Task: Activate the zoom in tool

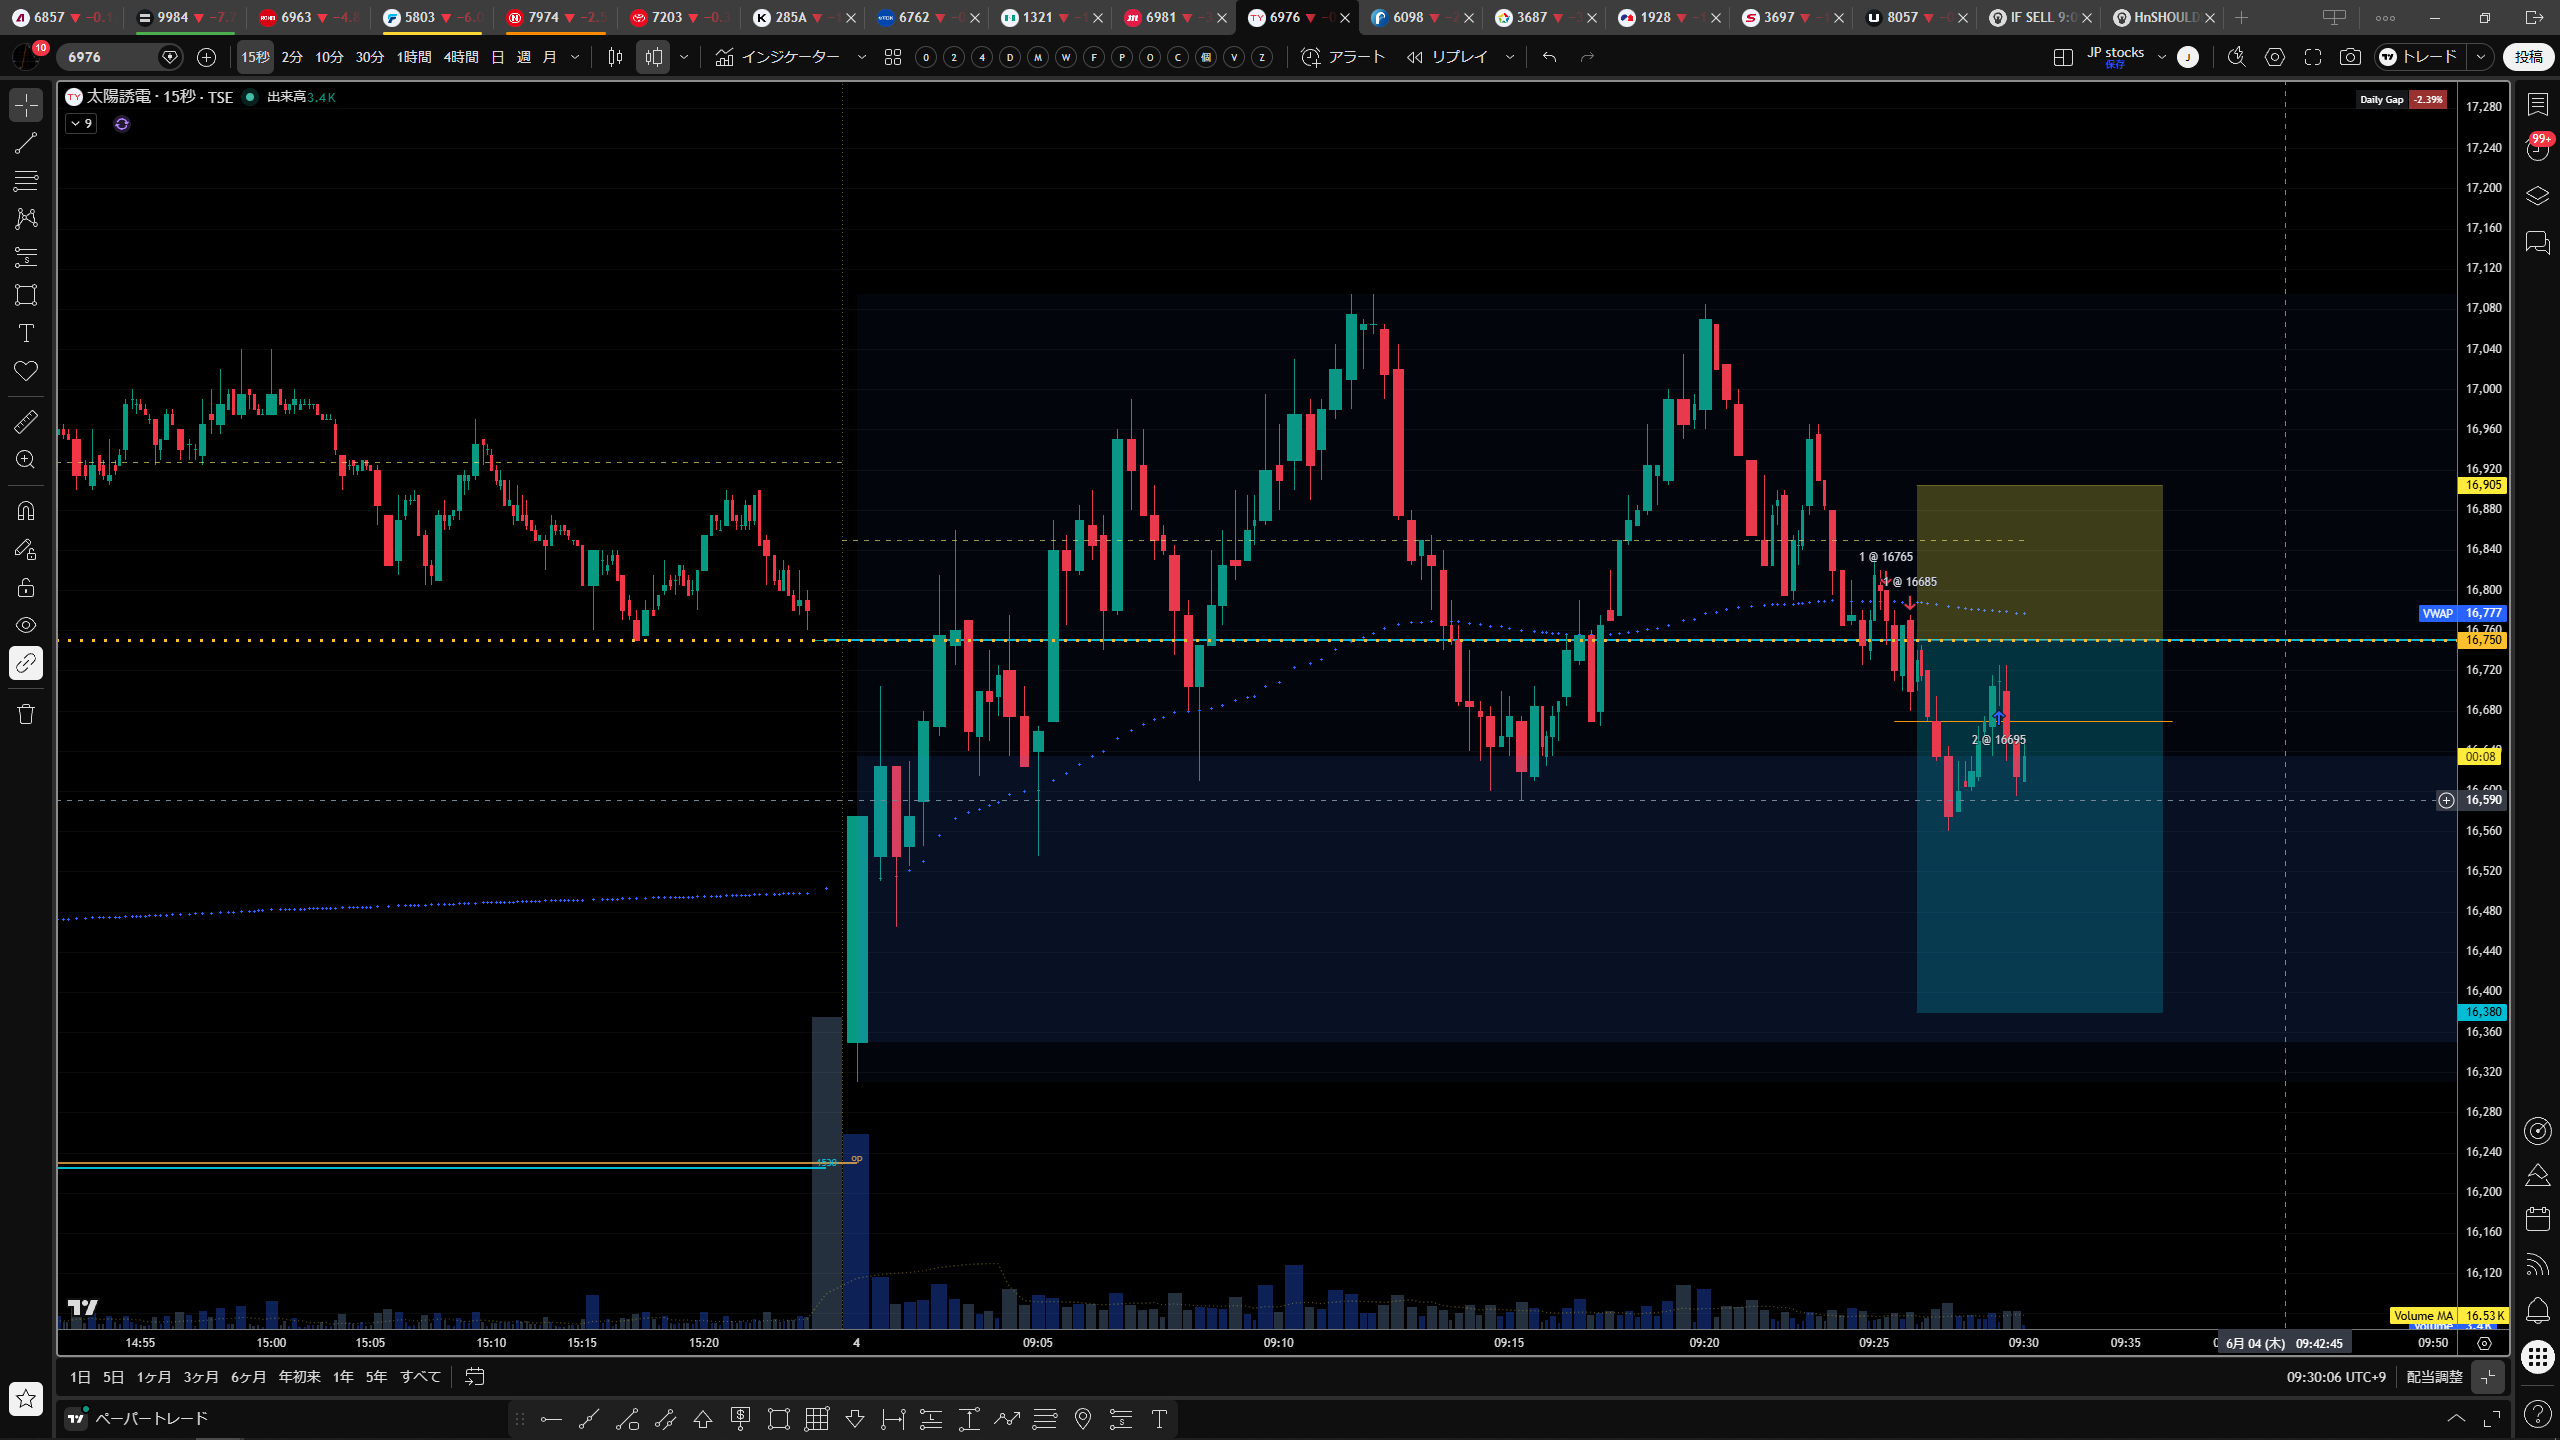Action: tap(26, 460)
